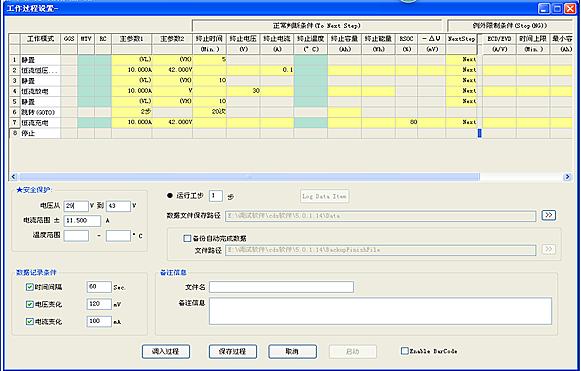This screenshot has height=371, width=581.
Task: Click the 文件名 input field
Action: [x=281, y=287]
